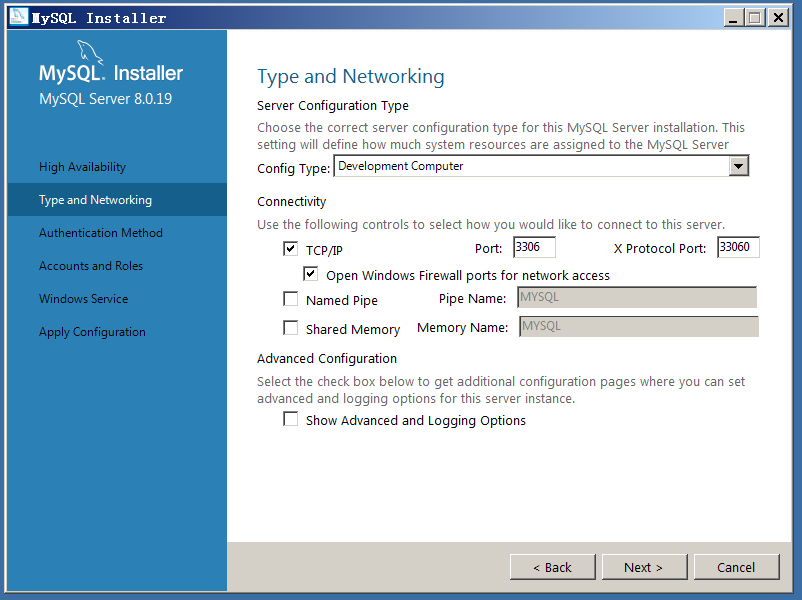This screenshot has height=600, width=802.
Task: Open Accounts and Roles step
Action: click(x=91, y=265)
